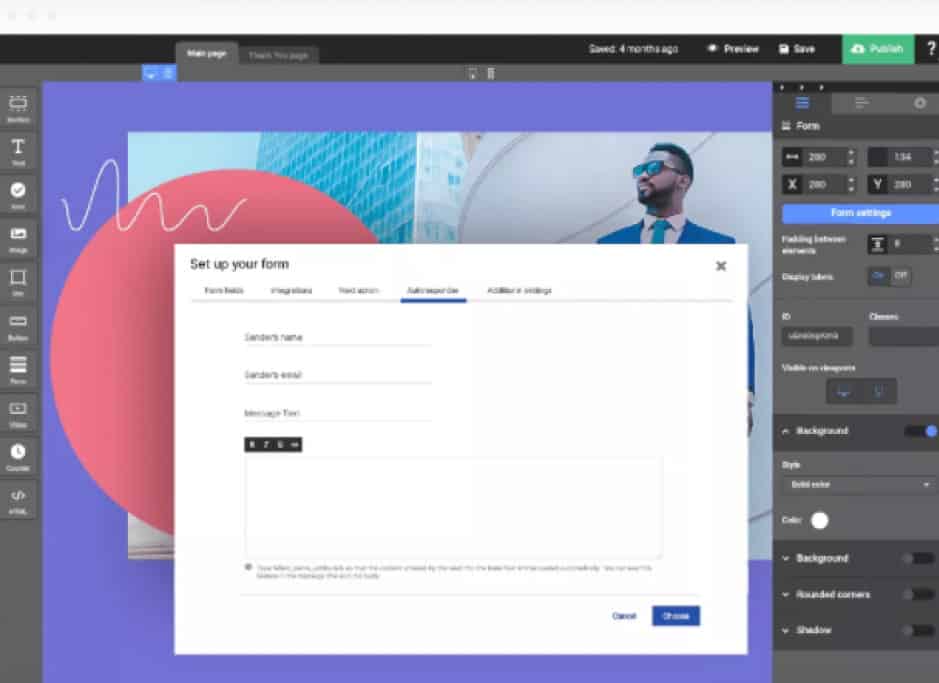
Task: Select the Text element tool
Action: pos(19,150)
